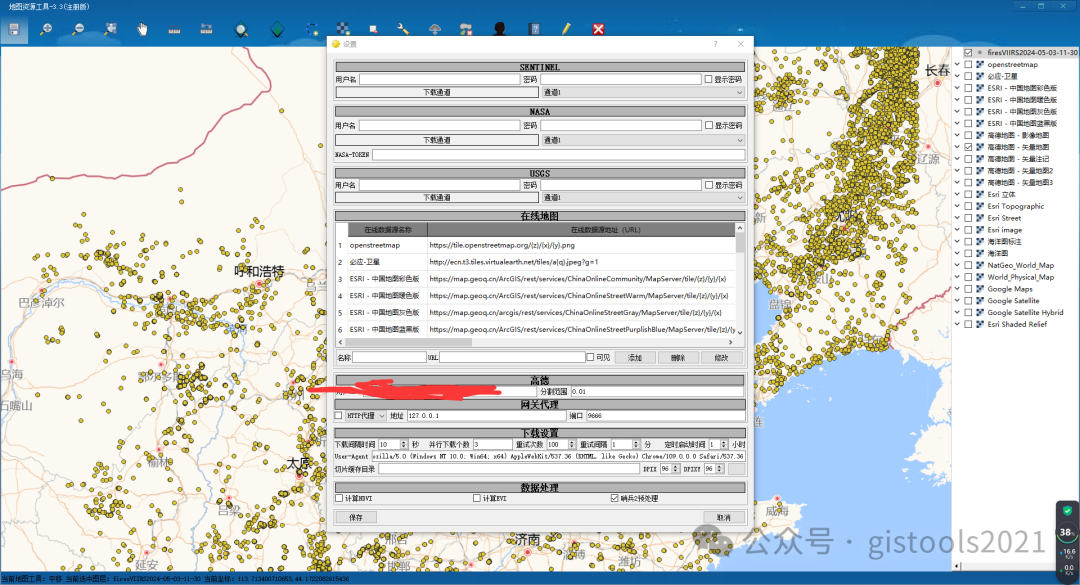1080x585 pixels.
Task: Click SENTINEL 下载通道 button
Action: (x=437, y=92)
